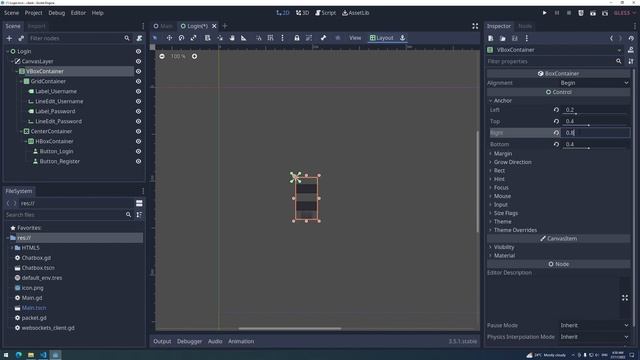Attach a script to selected node
Viewport: 640px width, 360px height.
[x=139, y=38]
